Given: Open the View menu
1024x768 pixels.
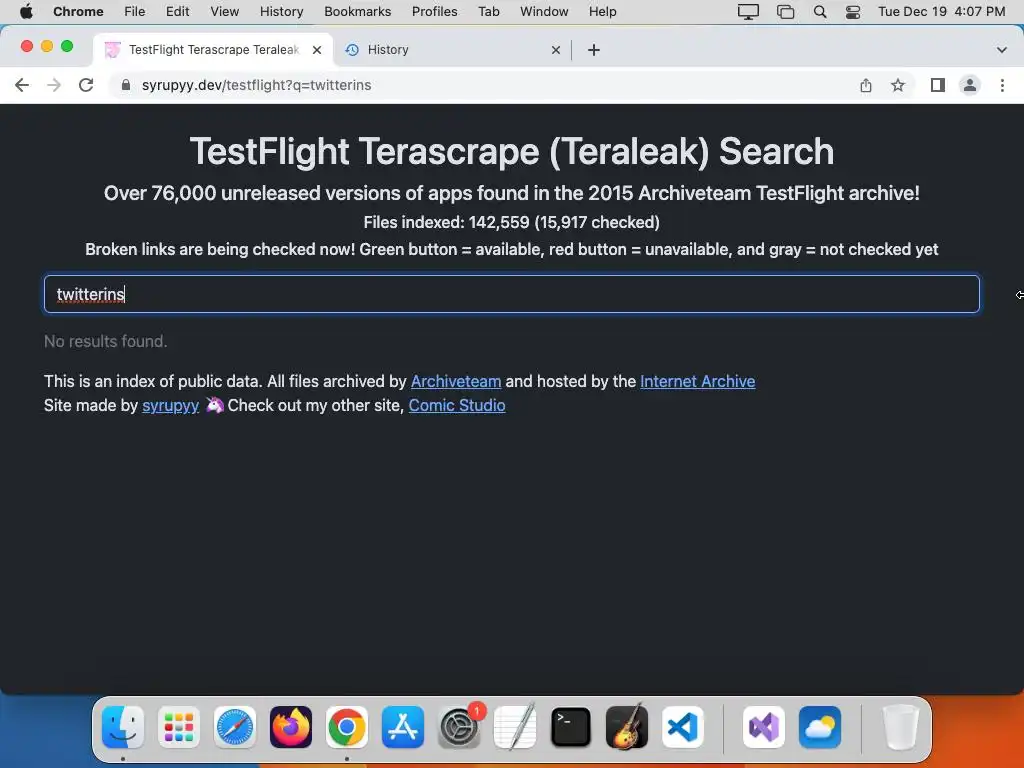Looking at the screenshot, I should point(225,11).
